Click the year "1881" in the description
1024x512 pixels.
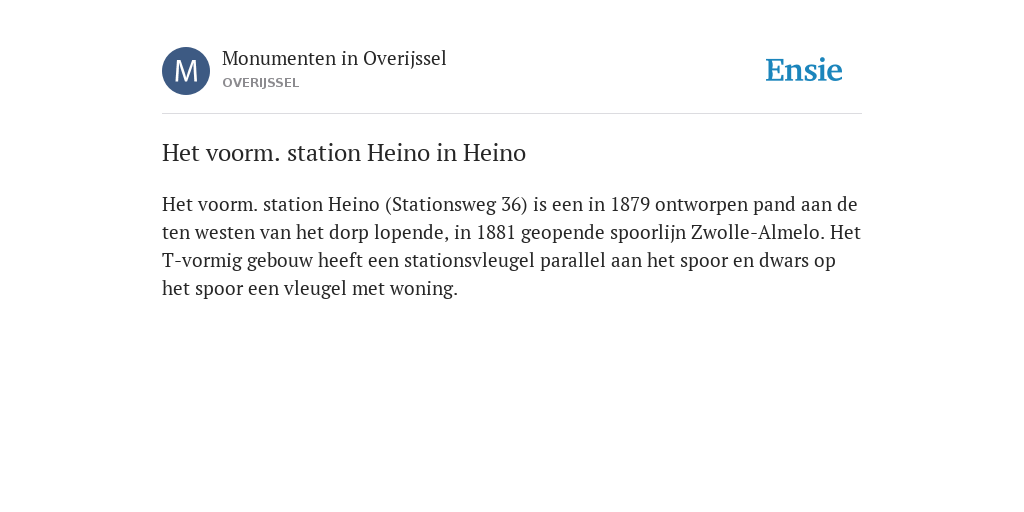click(x=496, y=232)
